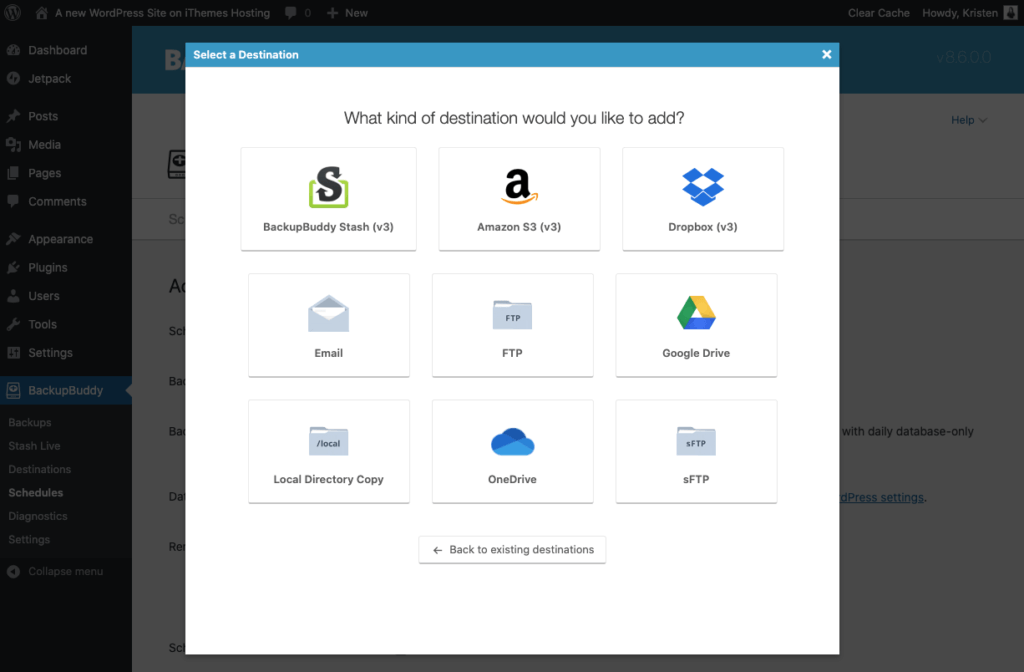The width and height of the screenshot is (1024, 672).
Task: Click the Collapse menu arrow icon
Action: pos(13,571)
